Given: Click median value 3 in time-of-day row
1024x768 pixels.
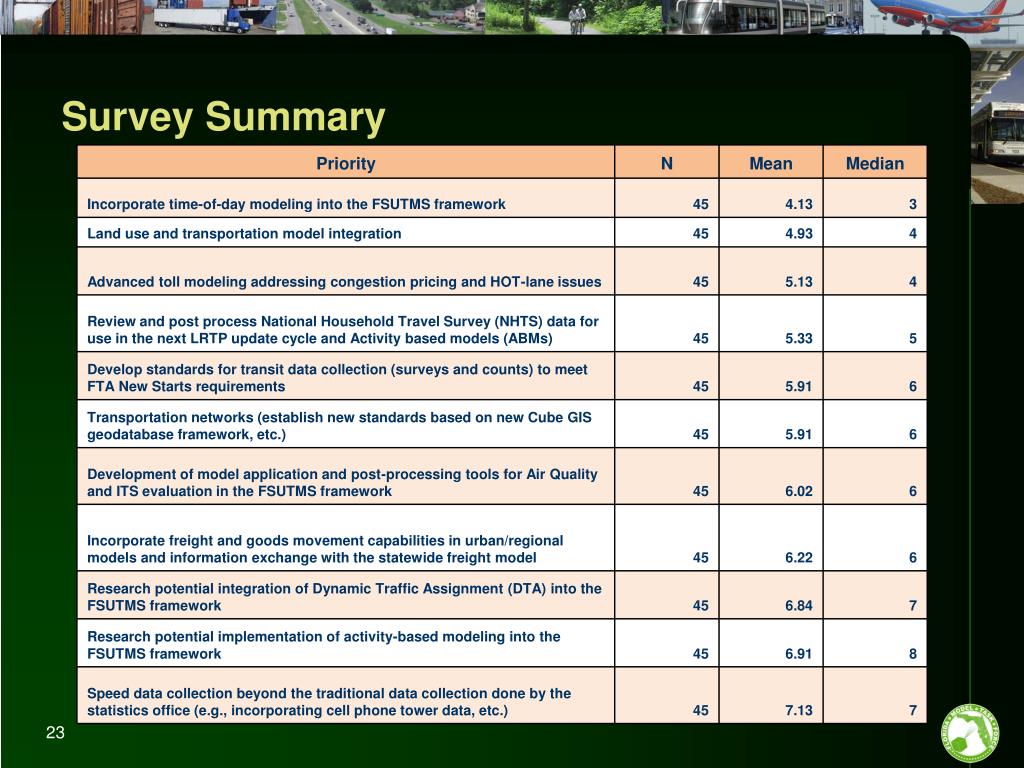Looking at the screenshot, I should (912, 204).
